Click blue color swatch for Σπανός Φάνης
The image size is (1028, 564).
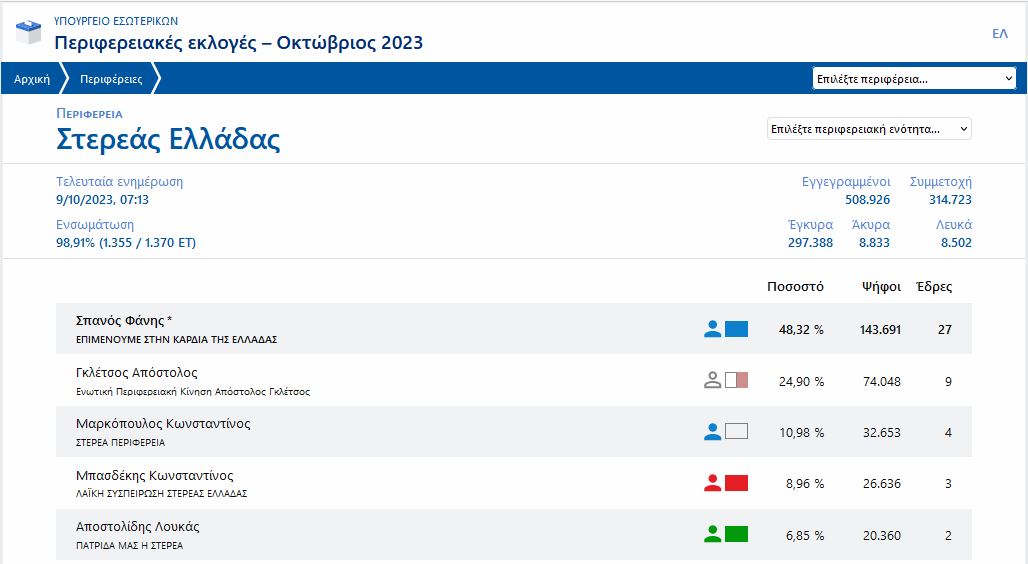point(736,329)
